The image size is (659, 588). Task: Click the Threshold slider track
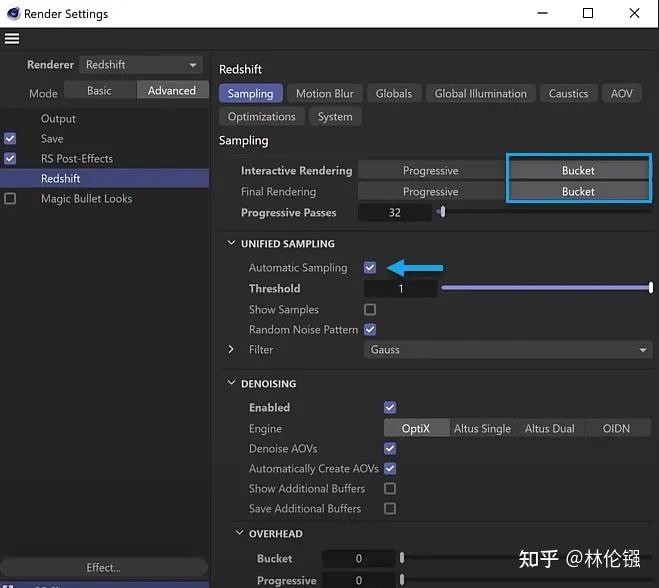[x=546, y=288]
